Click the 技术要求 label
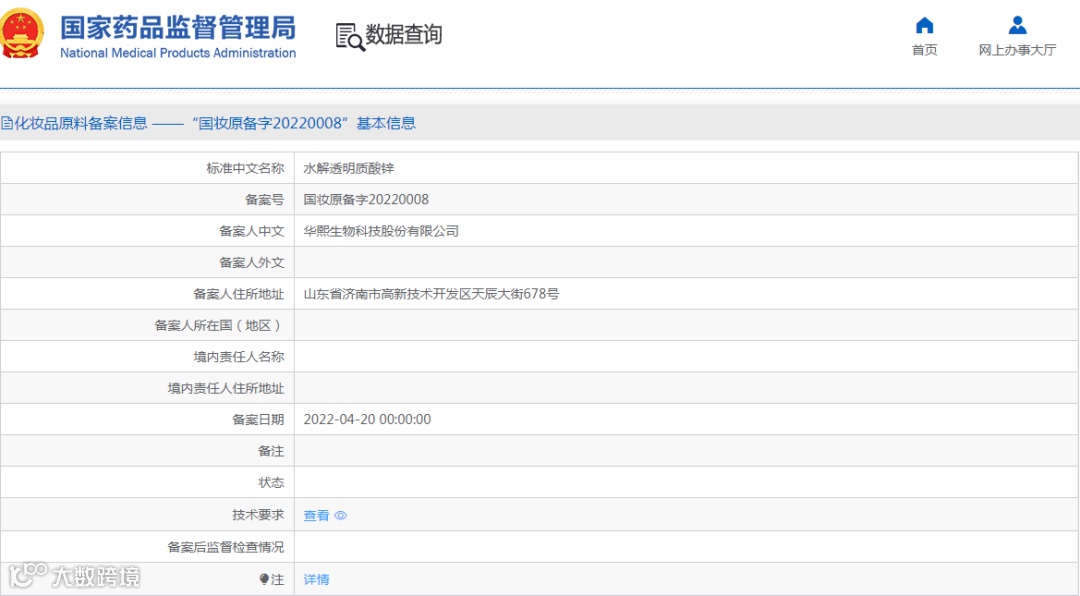 (258, 515)
